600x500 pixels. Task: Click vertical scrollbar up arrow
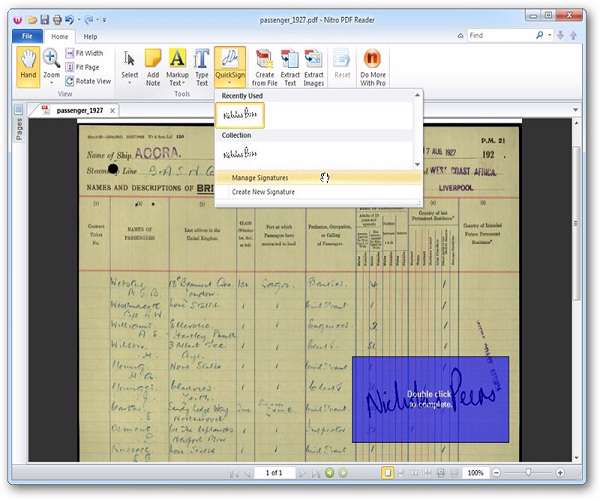click(576, 123)
